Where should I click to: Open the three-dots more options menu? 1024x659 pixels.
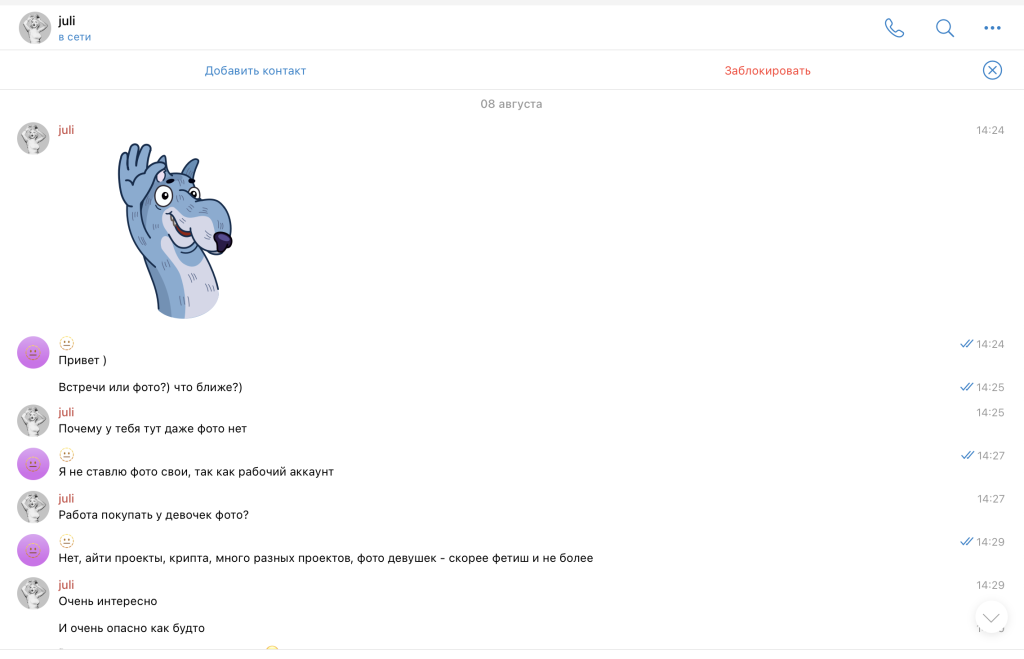992,28
